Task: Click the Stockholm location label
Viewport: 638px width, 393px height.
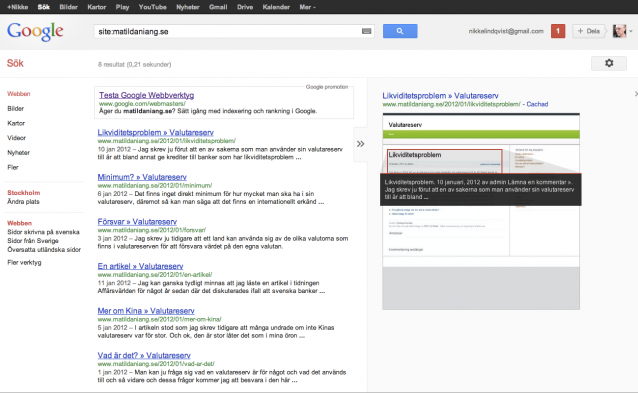Action: [24, 193]
